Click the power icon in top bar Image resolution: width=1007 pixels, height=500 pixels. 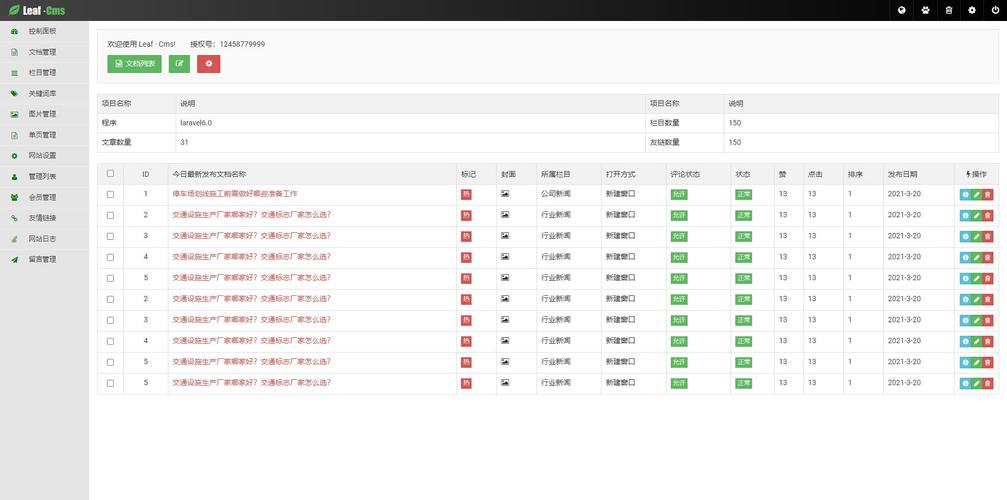coord(995,10)
